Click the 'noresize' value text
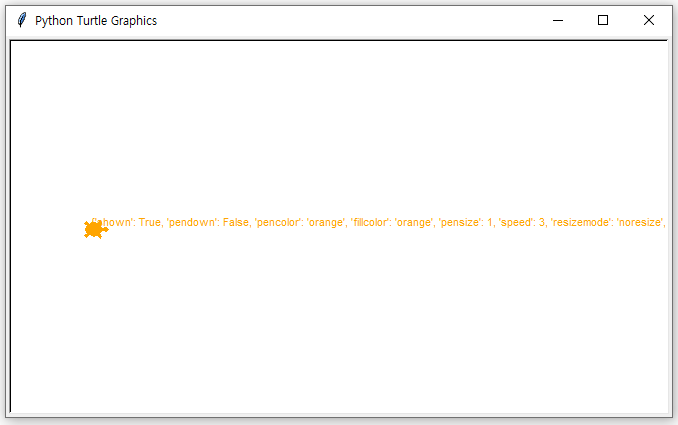The height and width of the screenshot is (425, 678). point(640,222)
